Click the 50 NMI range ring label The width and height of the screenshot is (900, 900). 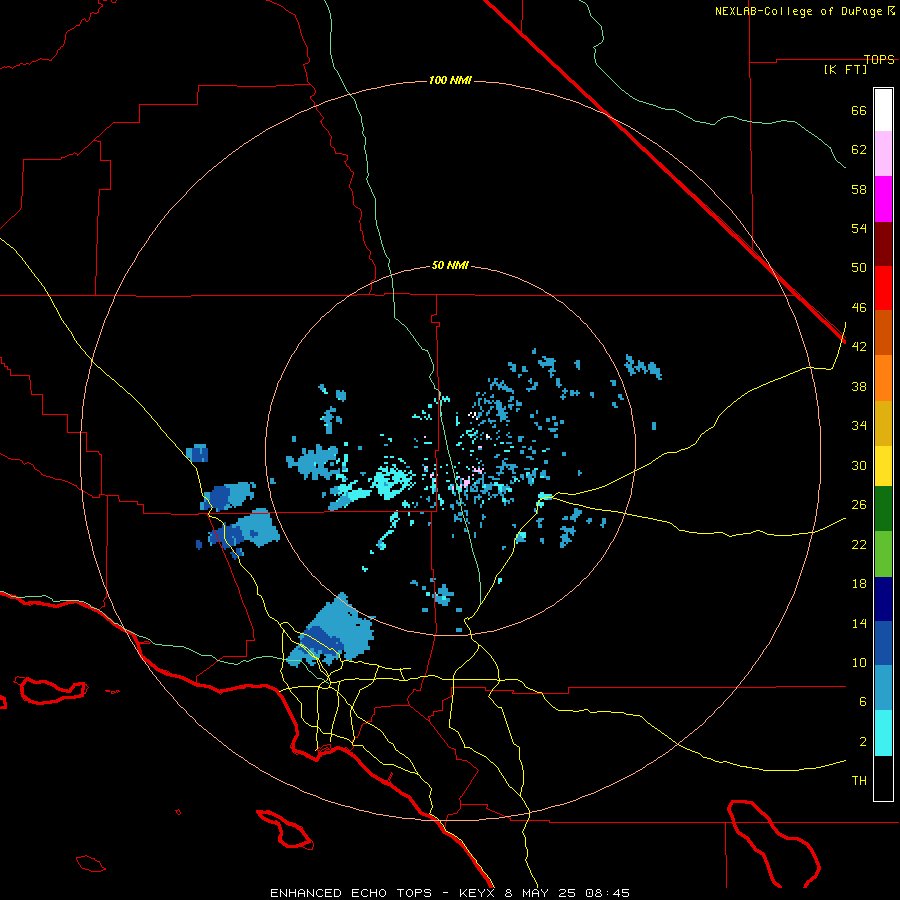pos(450,265)
